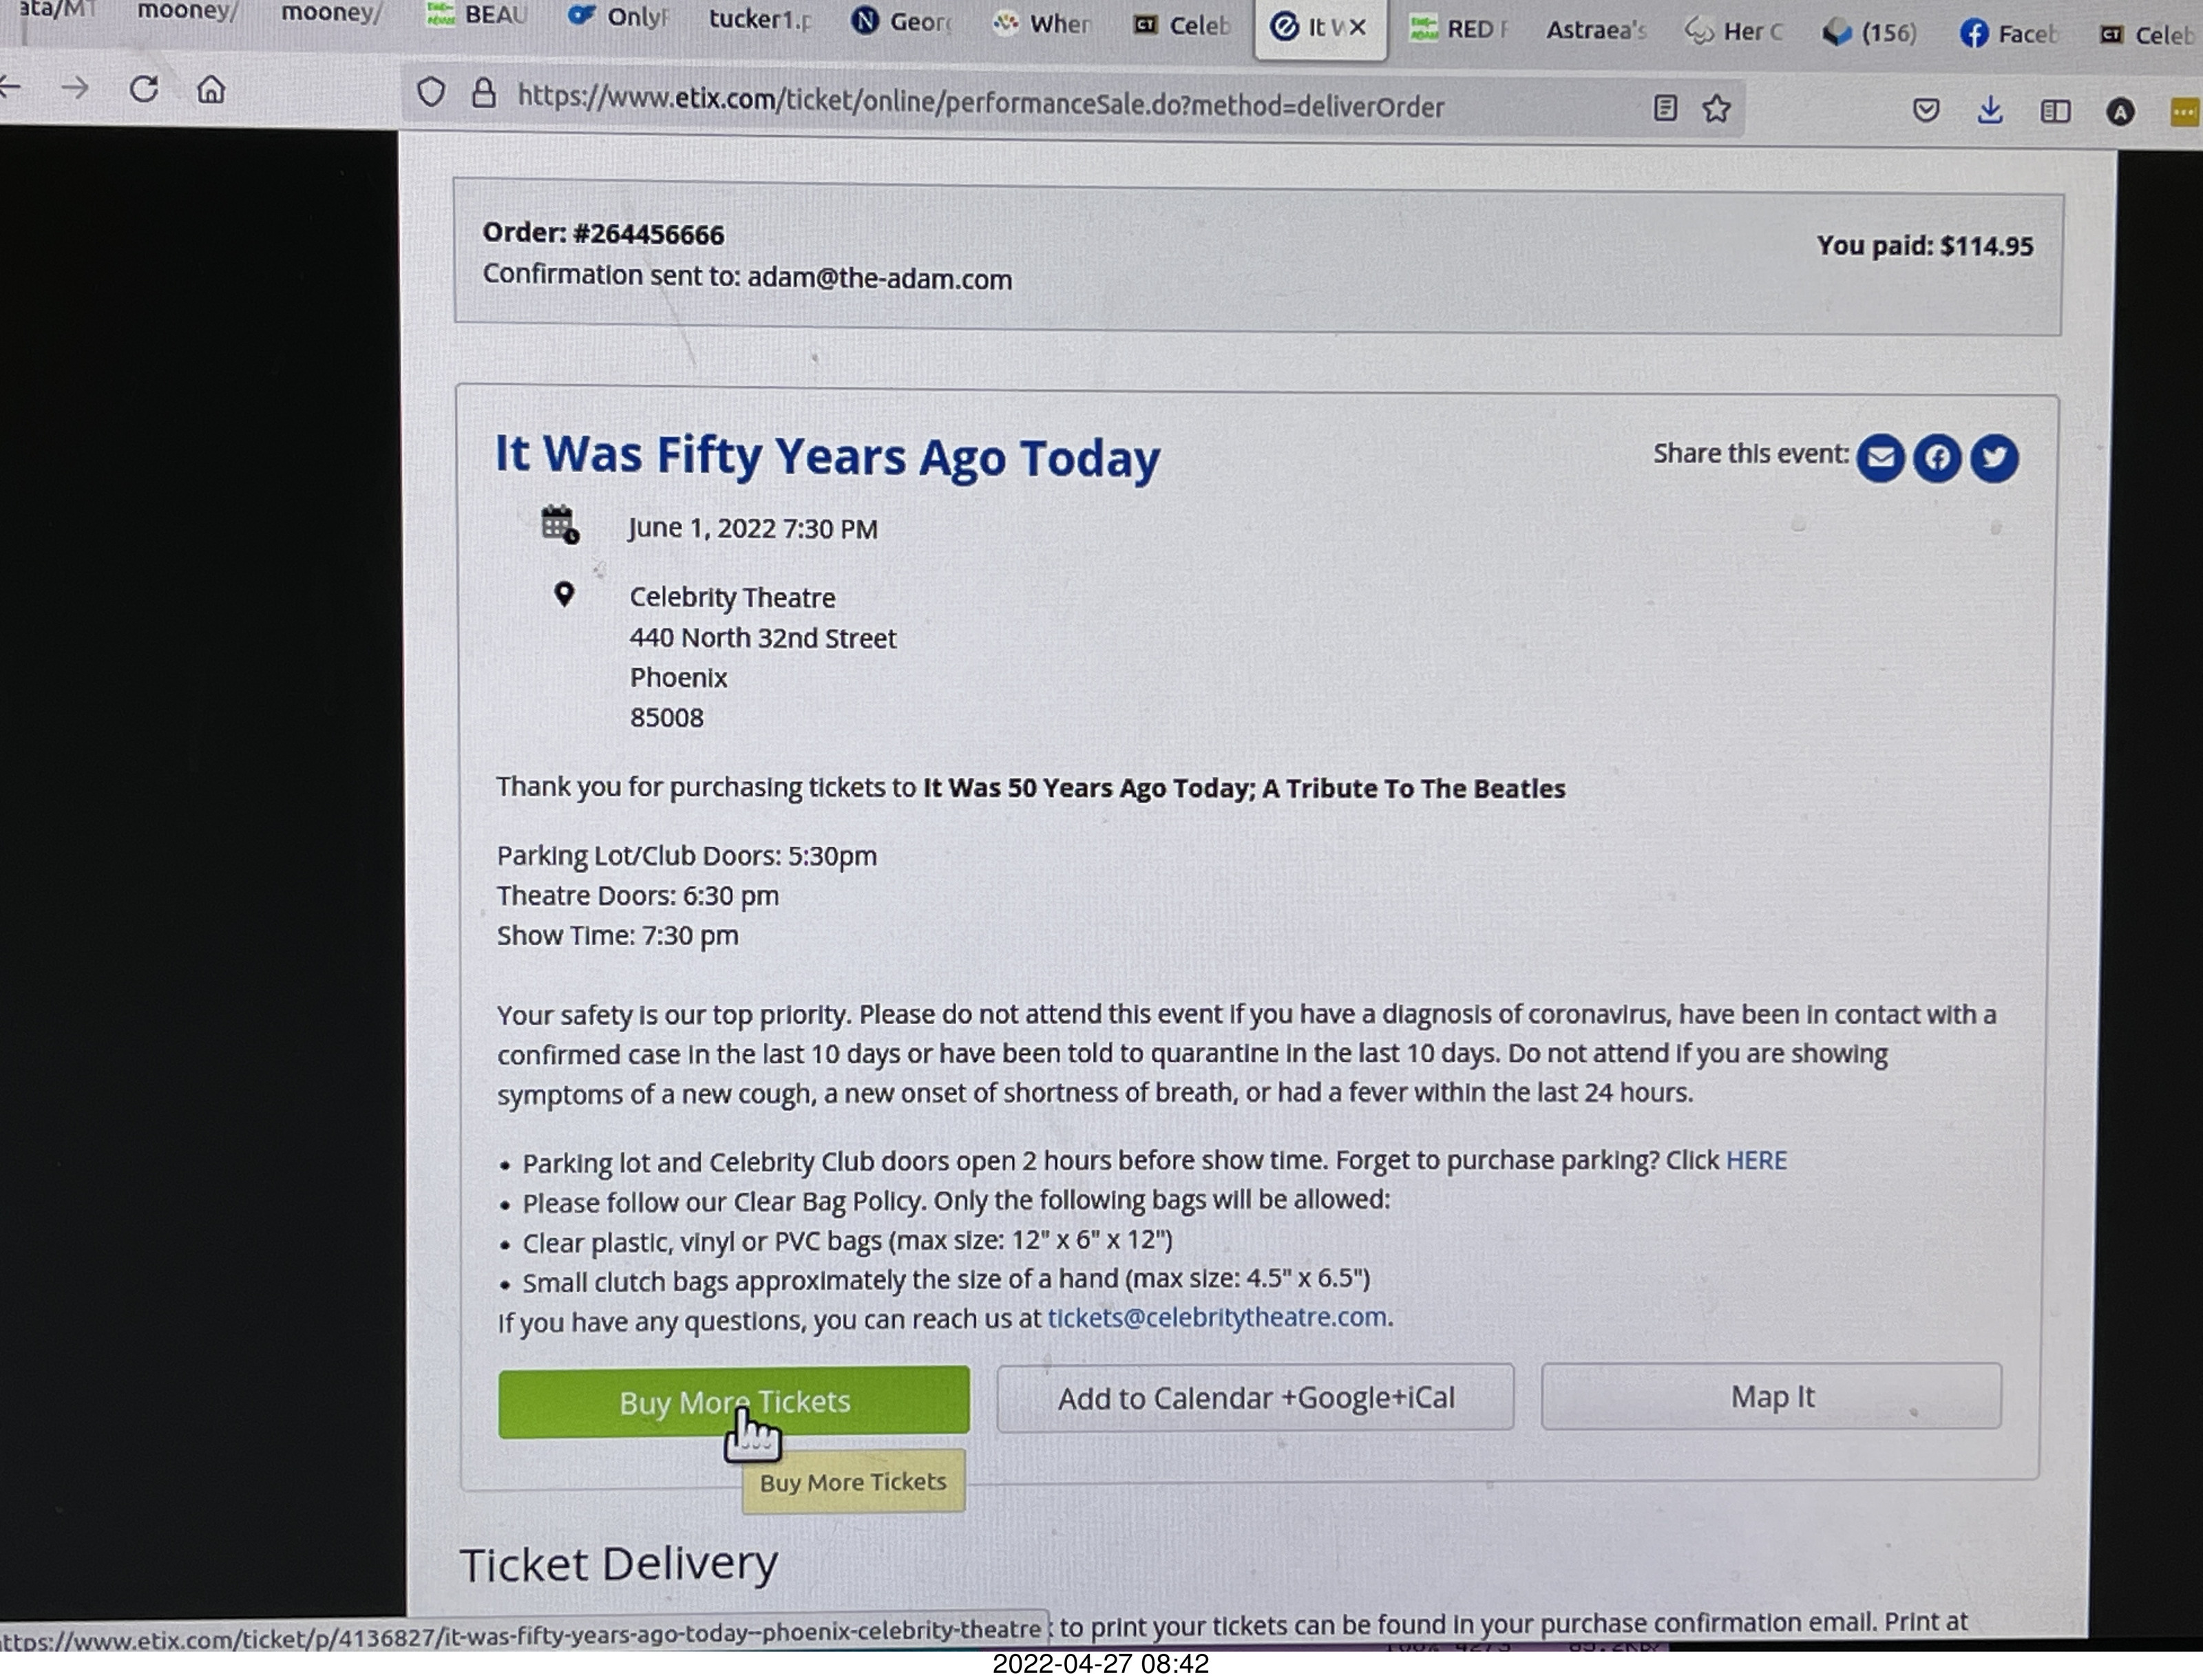The height and width of the screenshot is (1680, 2203).
Task: Click the Map It button
Action: point(1771,1397)
